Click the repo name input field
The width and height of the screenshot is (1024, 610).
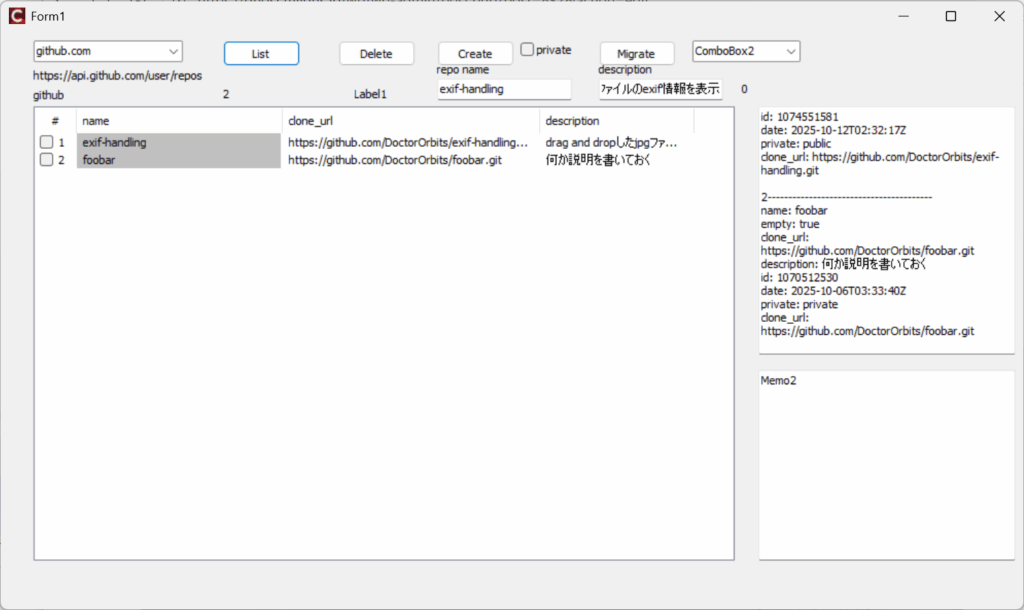click(503, 89)
